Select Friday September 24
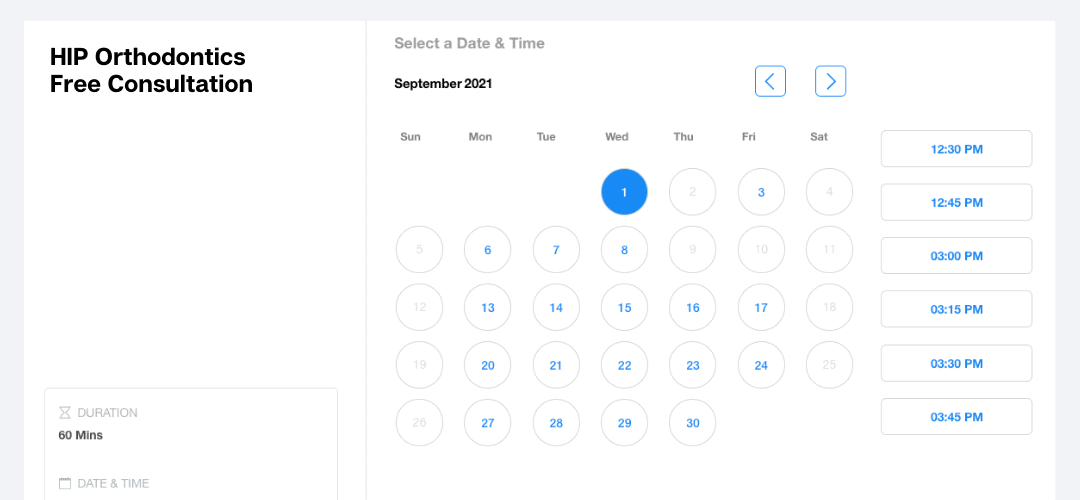Viewport: 1080px width, 500px height. pyautogui.click(x=761, y=366)
